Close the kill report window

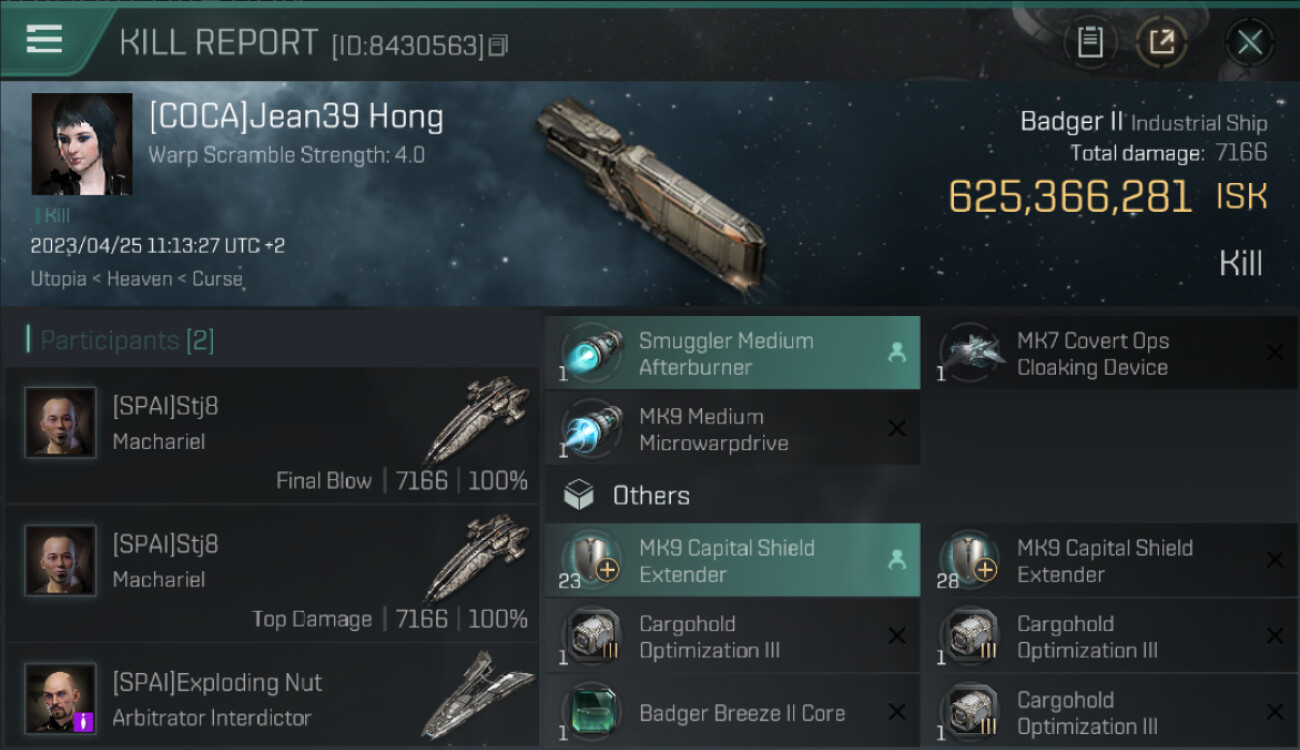click(1249, 42)
